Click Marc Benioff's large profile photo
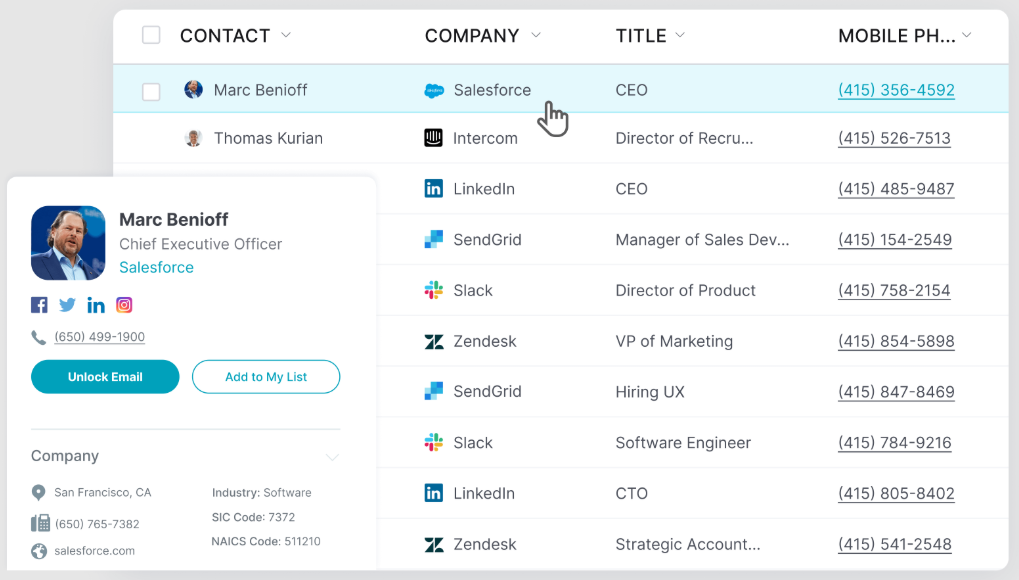Viewport: 1019px width, 580px height. pos(68,243)
